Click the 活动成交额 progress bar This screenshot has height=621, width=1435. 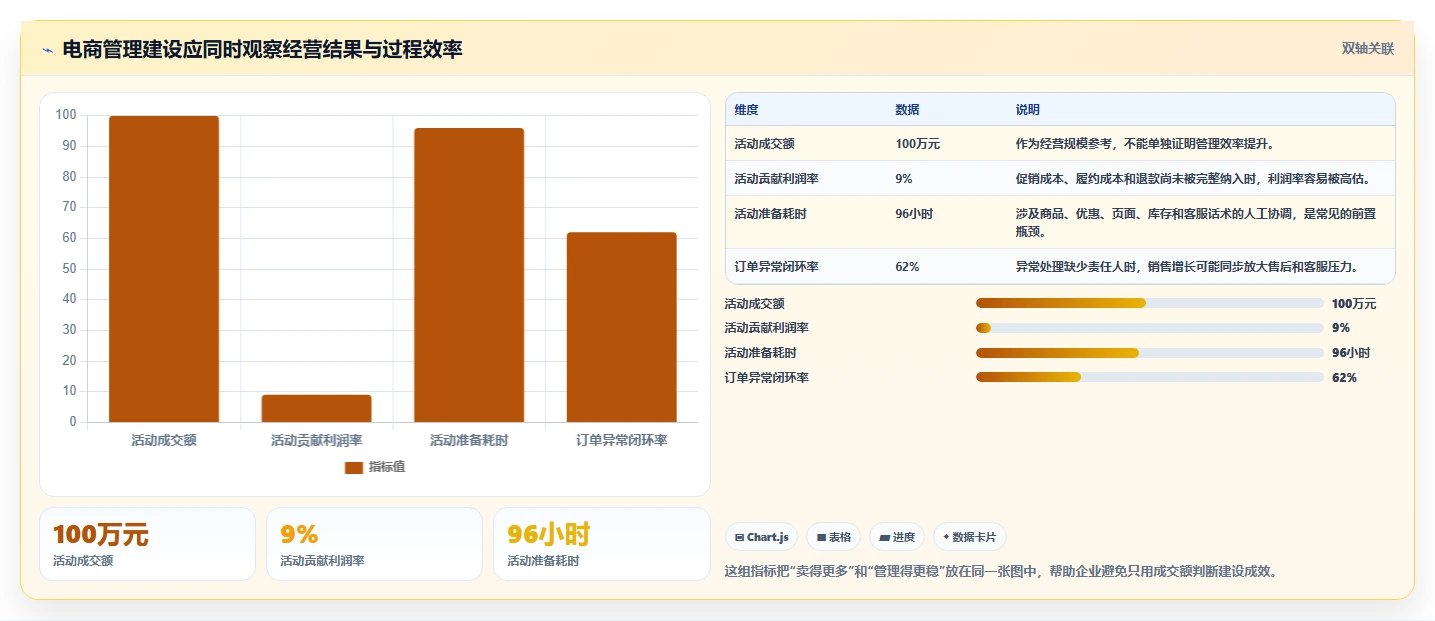(x=1150, y=303)
